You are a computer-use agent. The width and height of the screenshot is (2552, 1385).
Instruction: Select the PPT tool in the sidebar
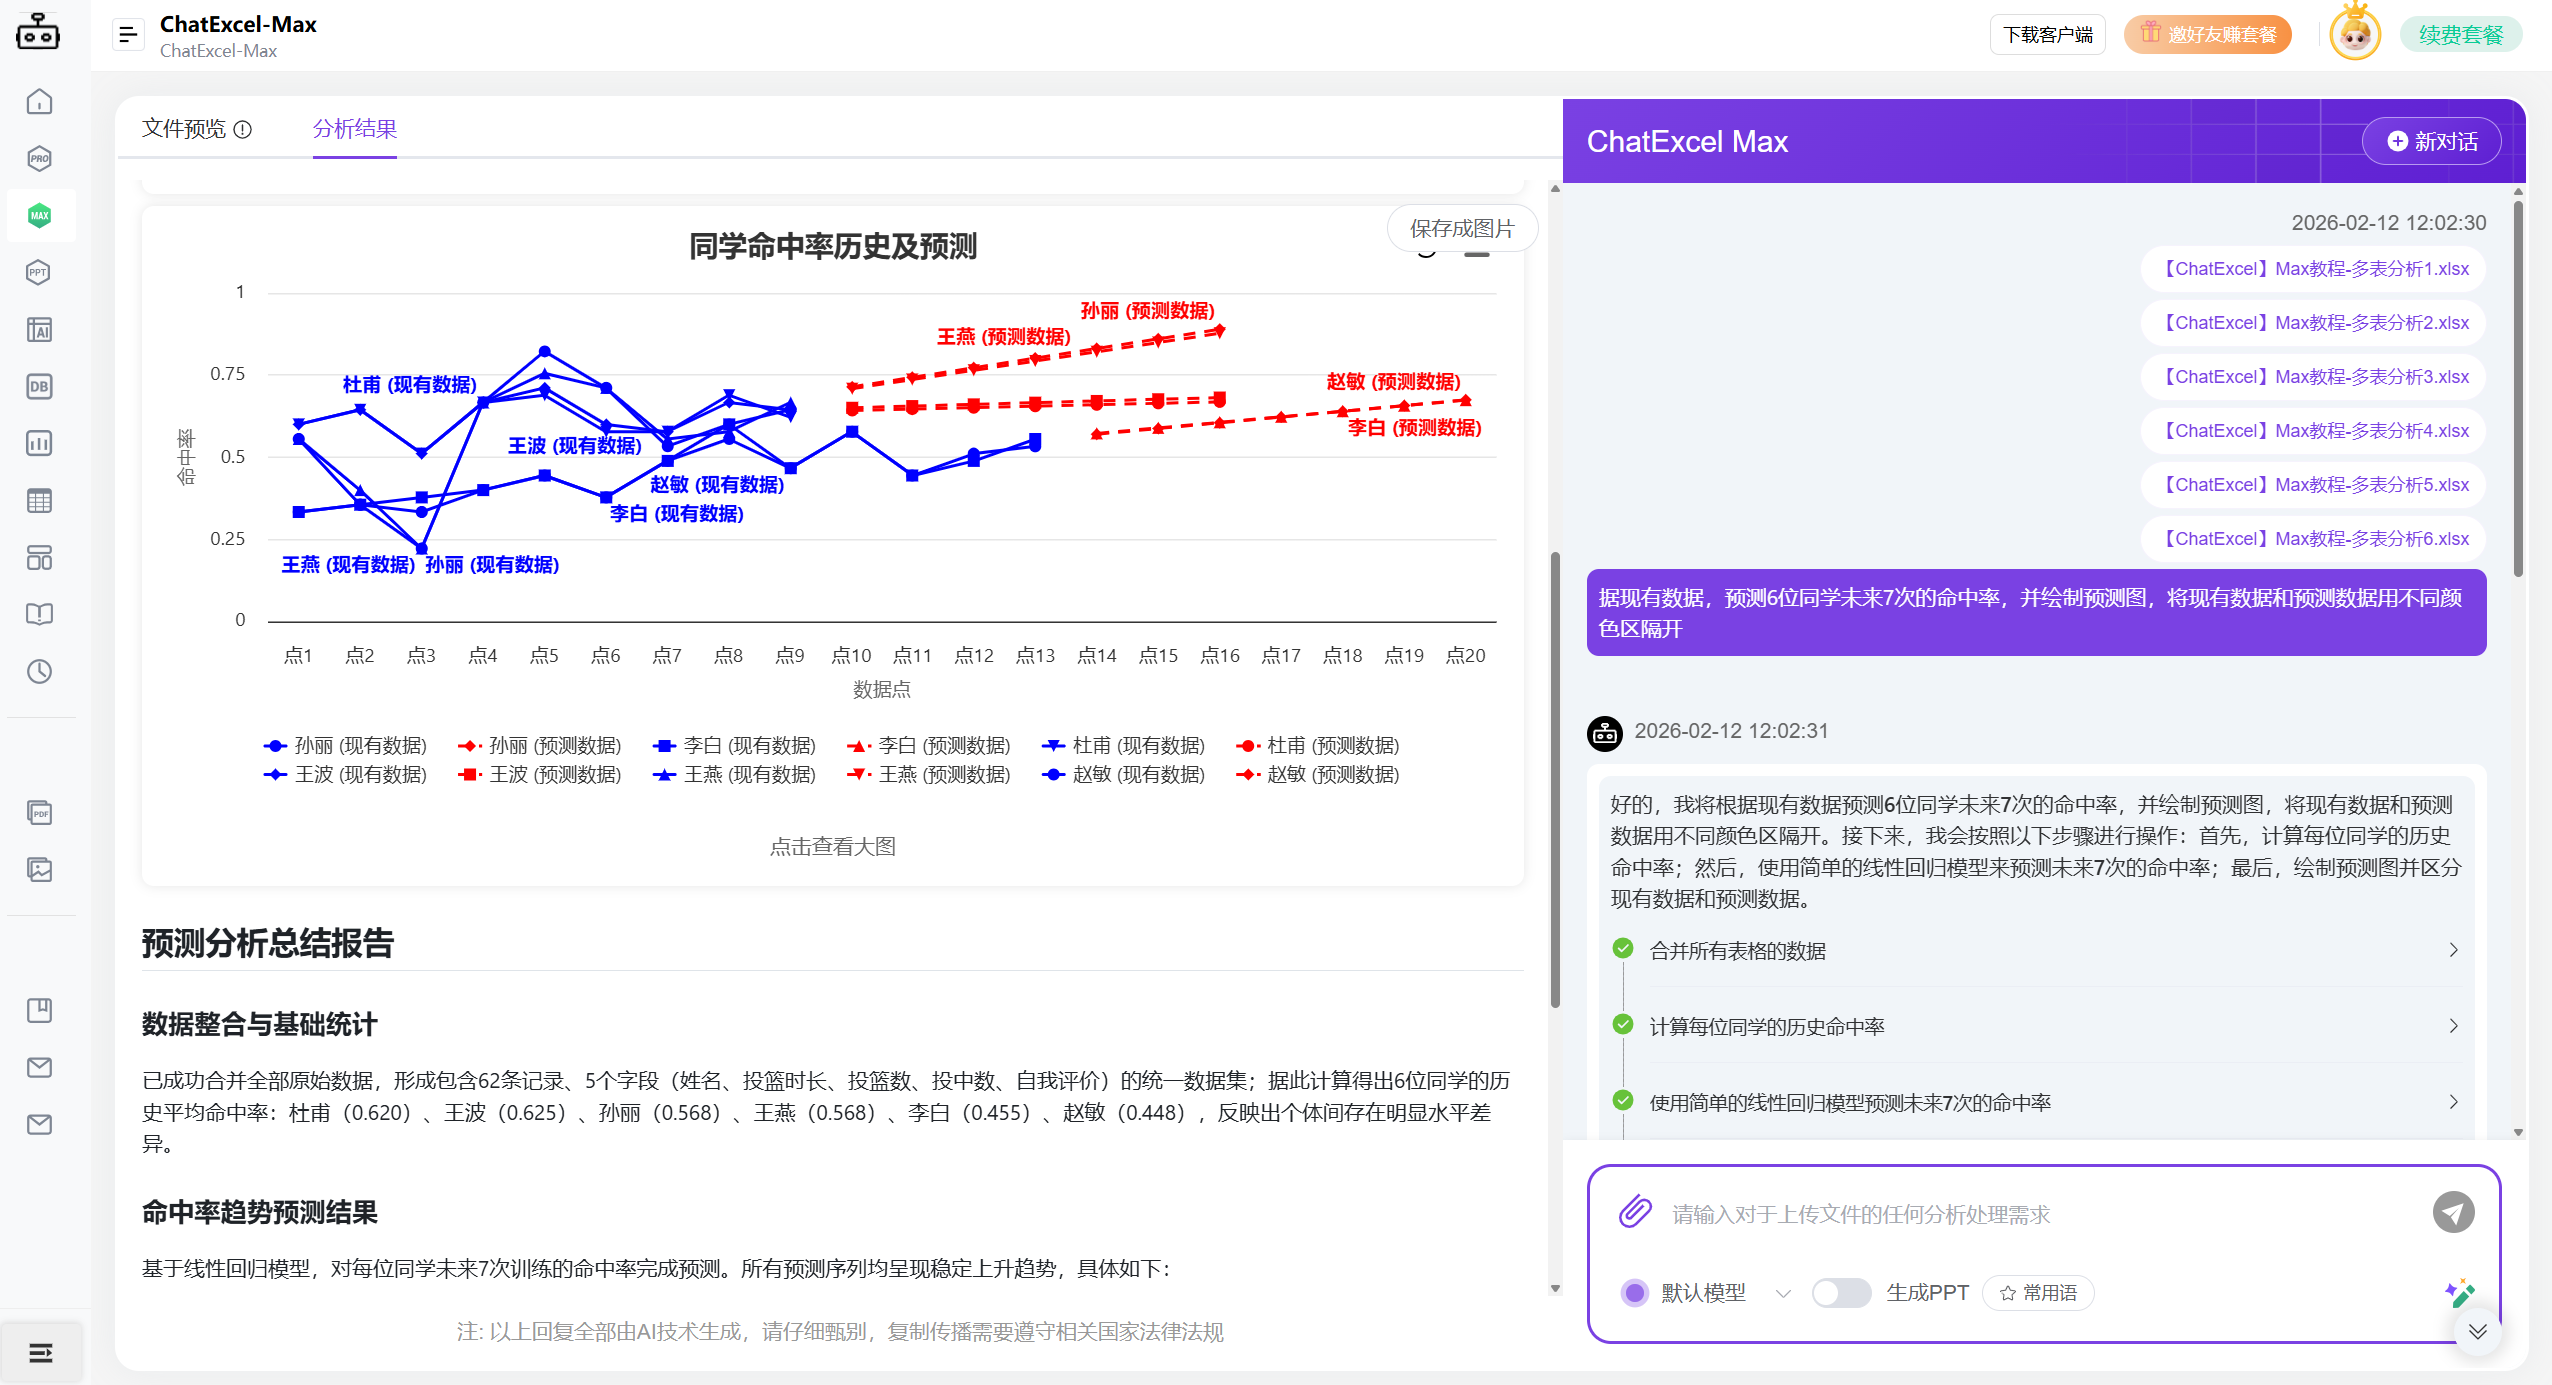tap(38, 272)
